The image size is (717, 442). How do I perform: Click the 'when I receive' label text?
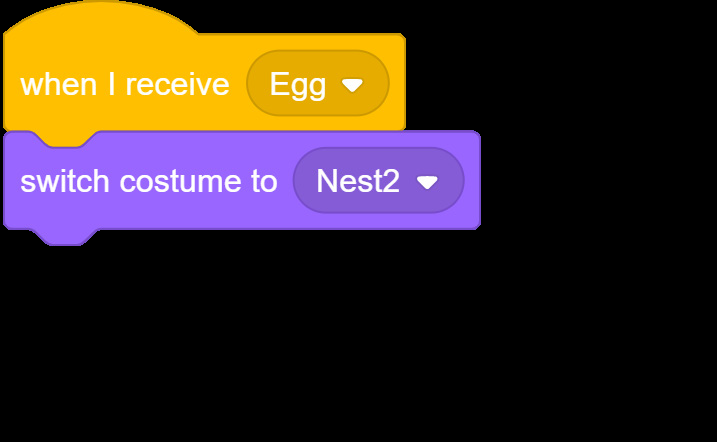125,85
